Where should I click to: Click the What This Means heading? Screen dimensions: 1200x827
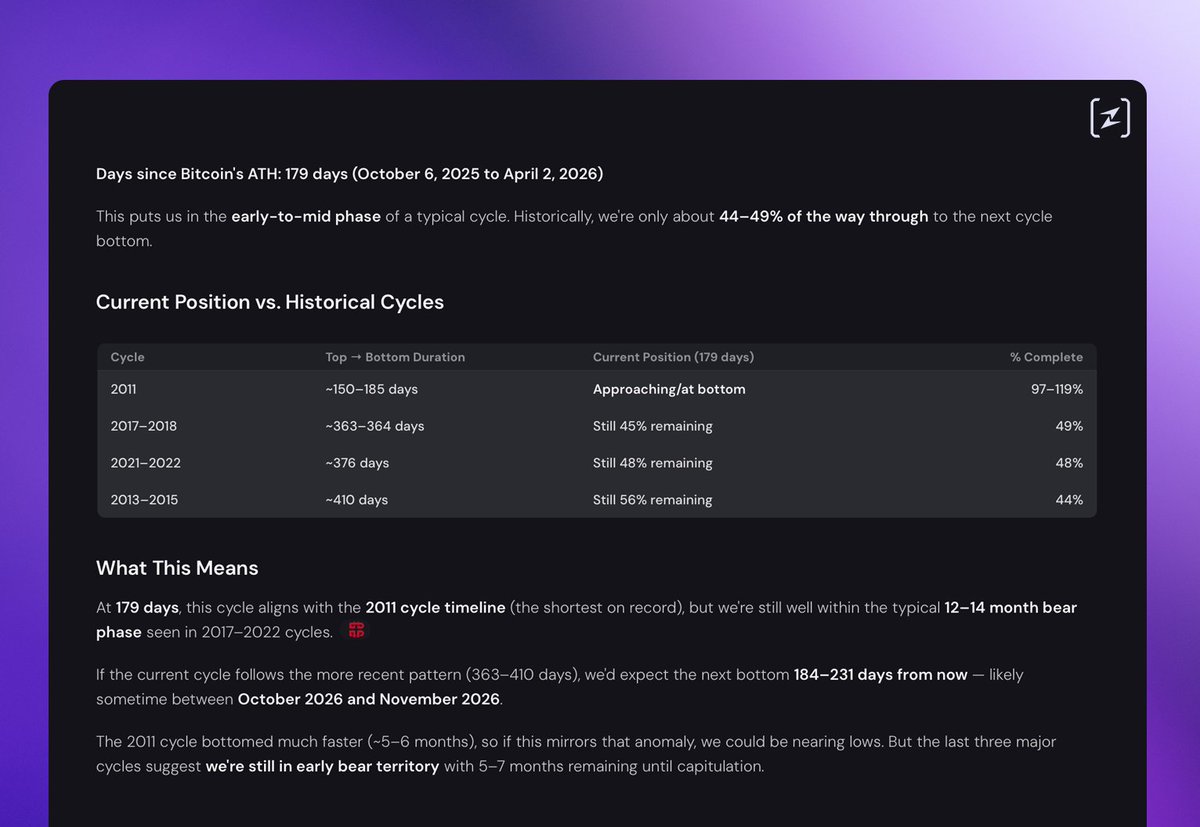tap(177, 568)
